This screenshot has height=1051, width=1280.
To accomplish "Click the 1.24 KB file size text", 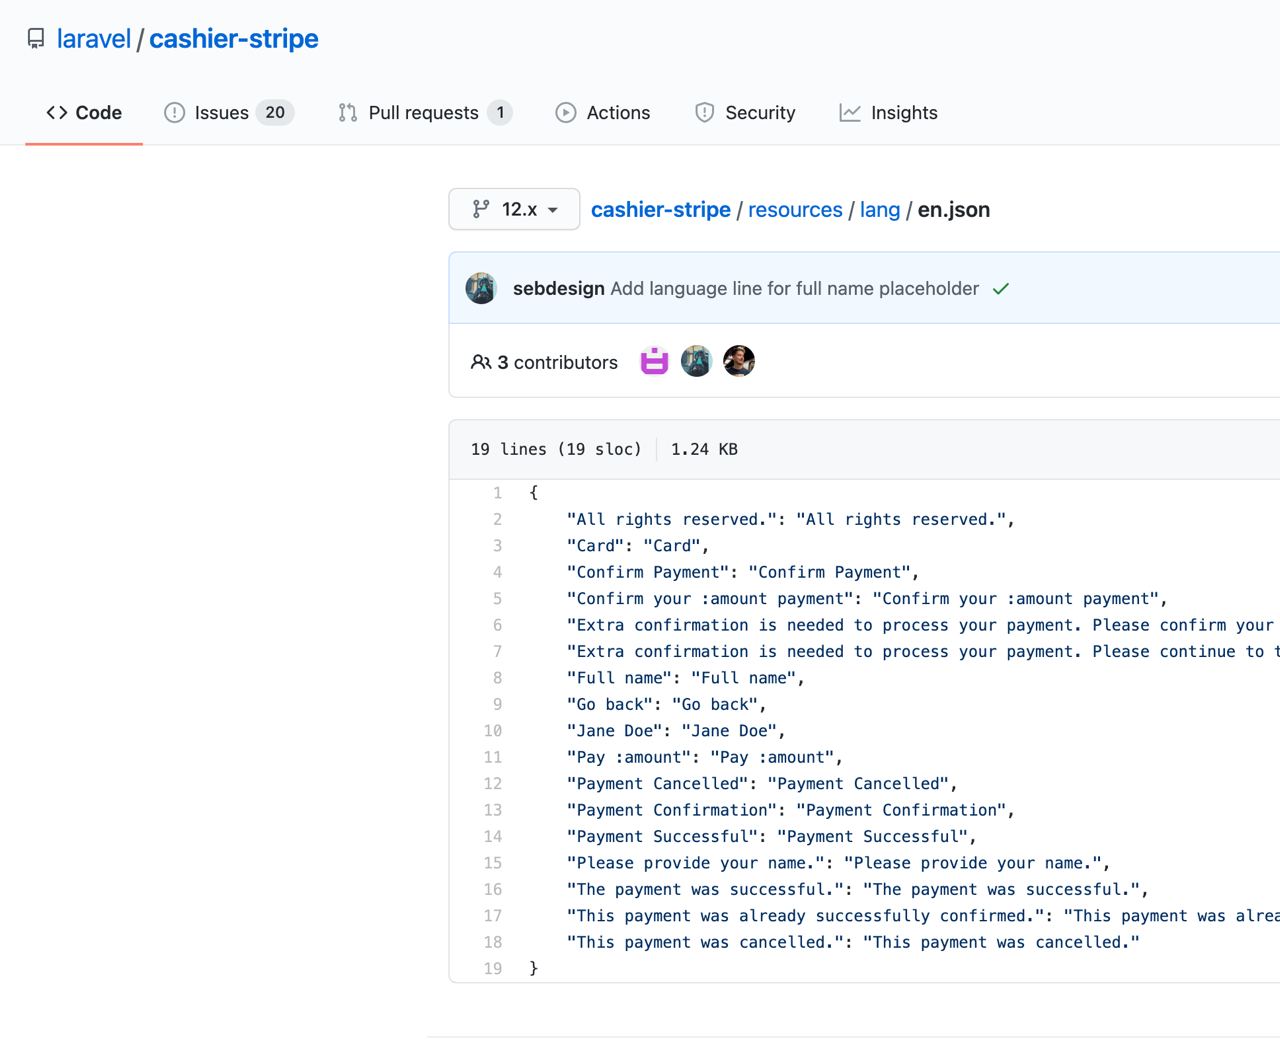I will click(x=704, y=449).
